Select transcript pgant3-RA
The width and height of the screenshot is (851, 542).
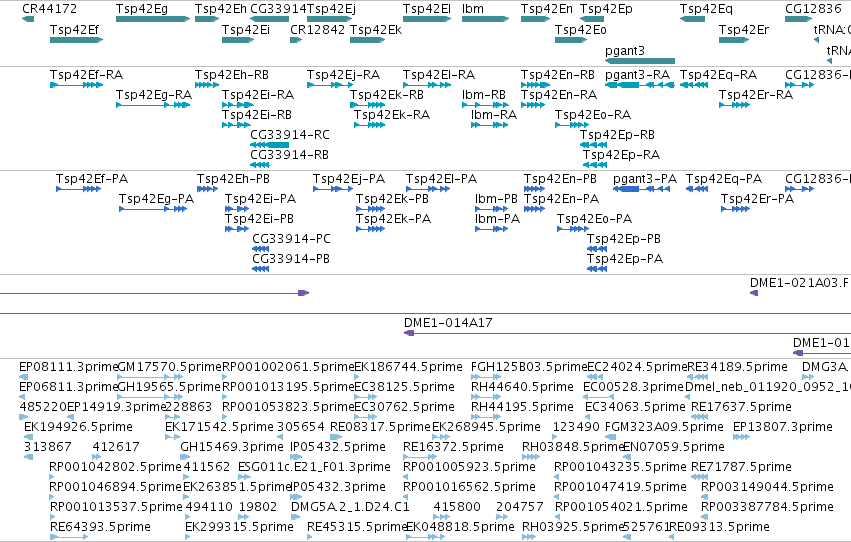coord(640,85)
